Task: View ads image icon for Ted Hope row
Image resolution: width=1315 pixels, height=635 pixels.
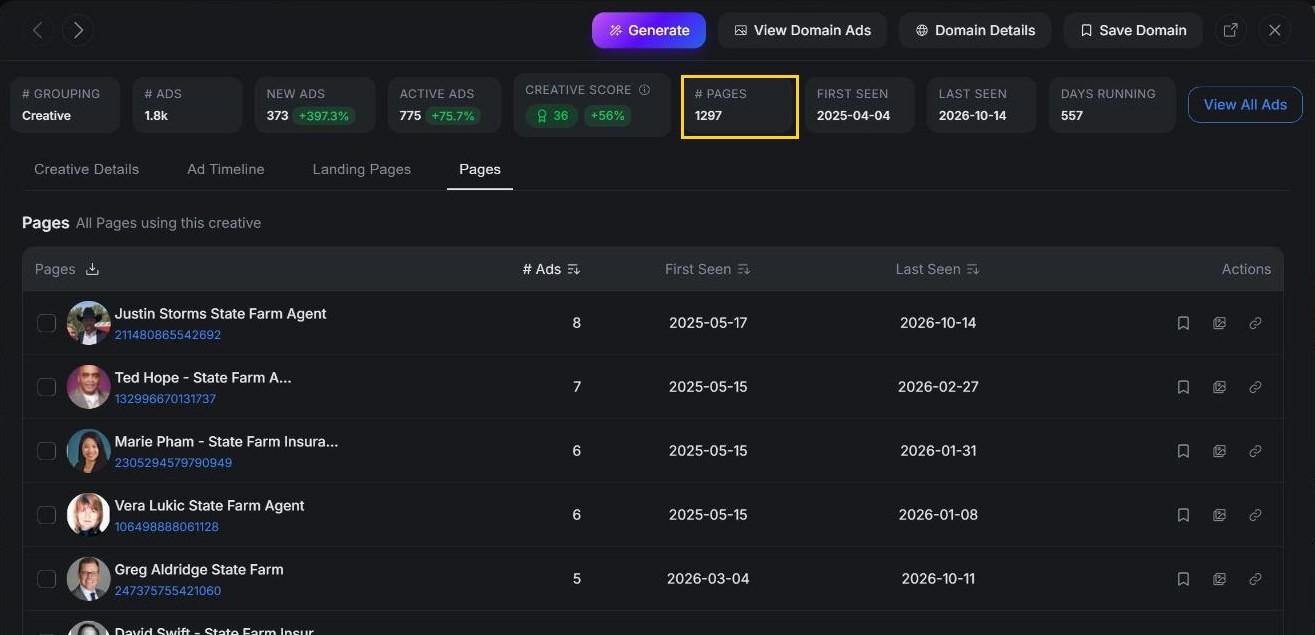Action: pos(1219,387)
